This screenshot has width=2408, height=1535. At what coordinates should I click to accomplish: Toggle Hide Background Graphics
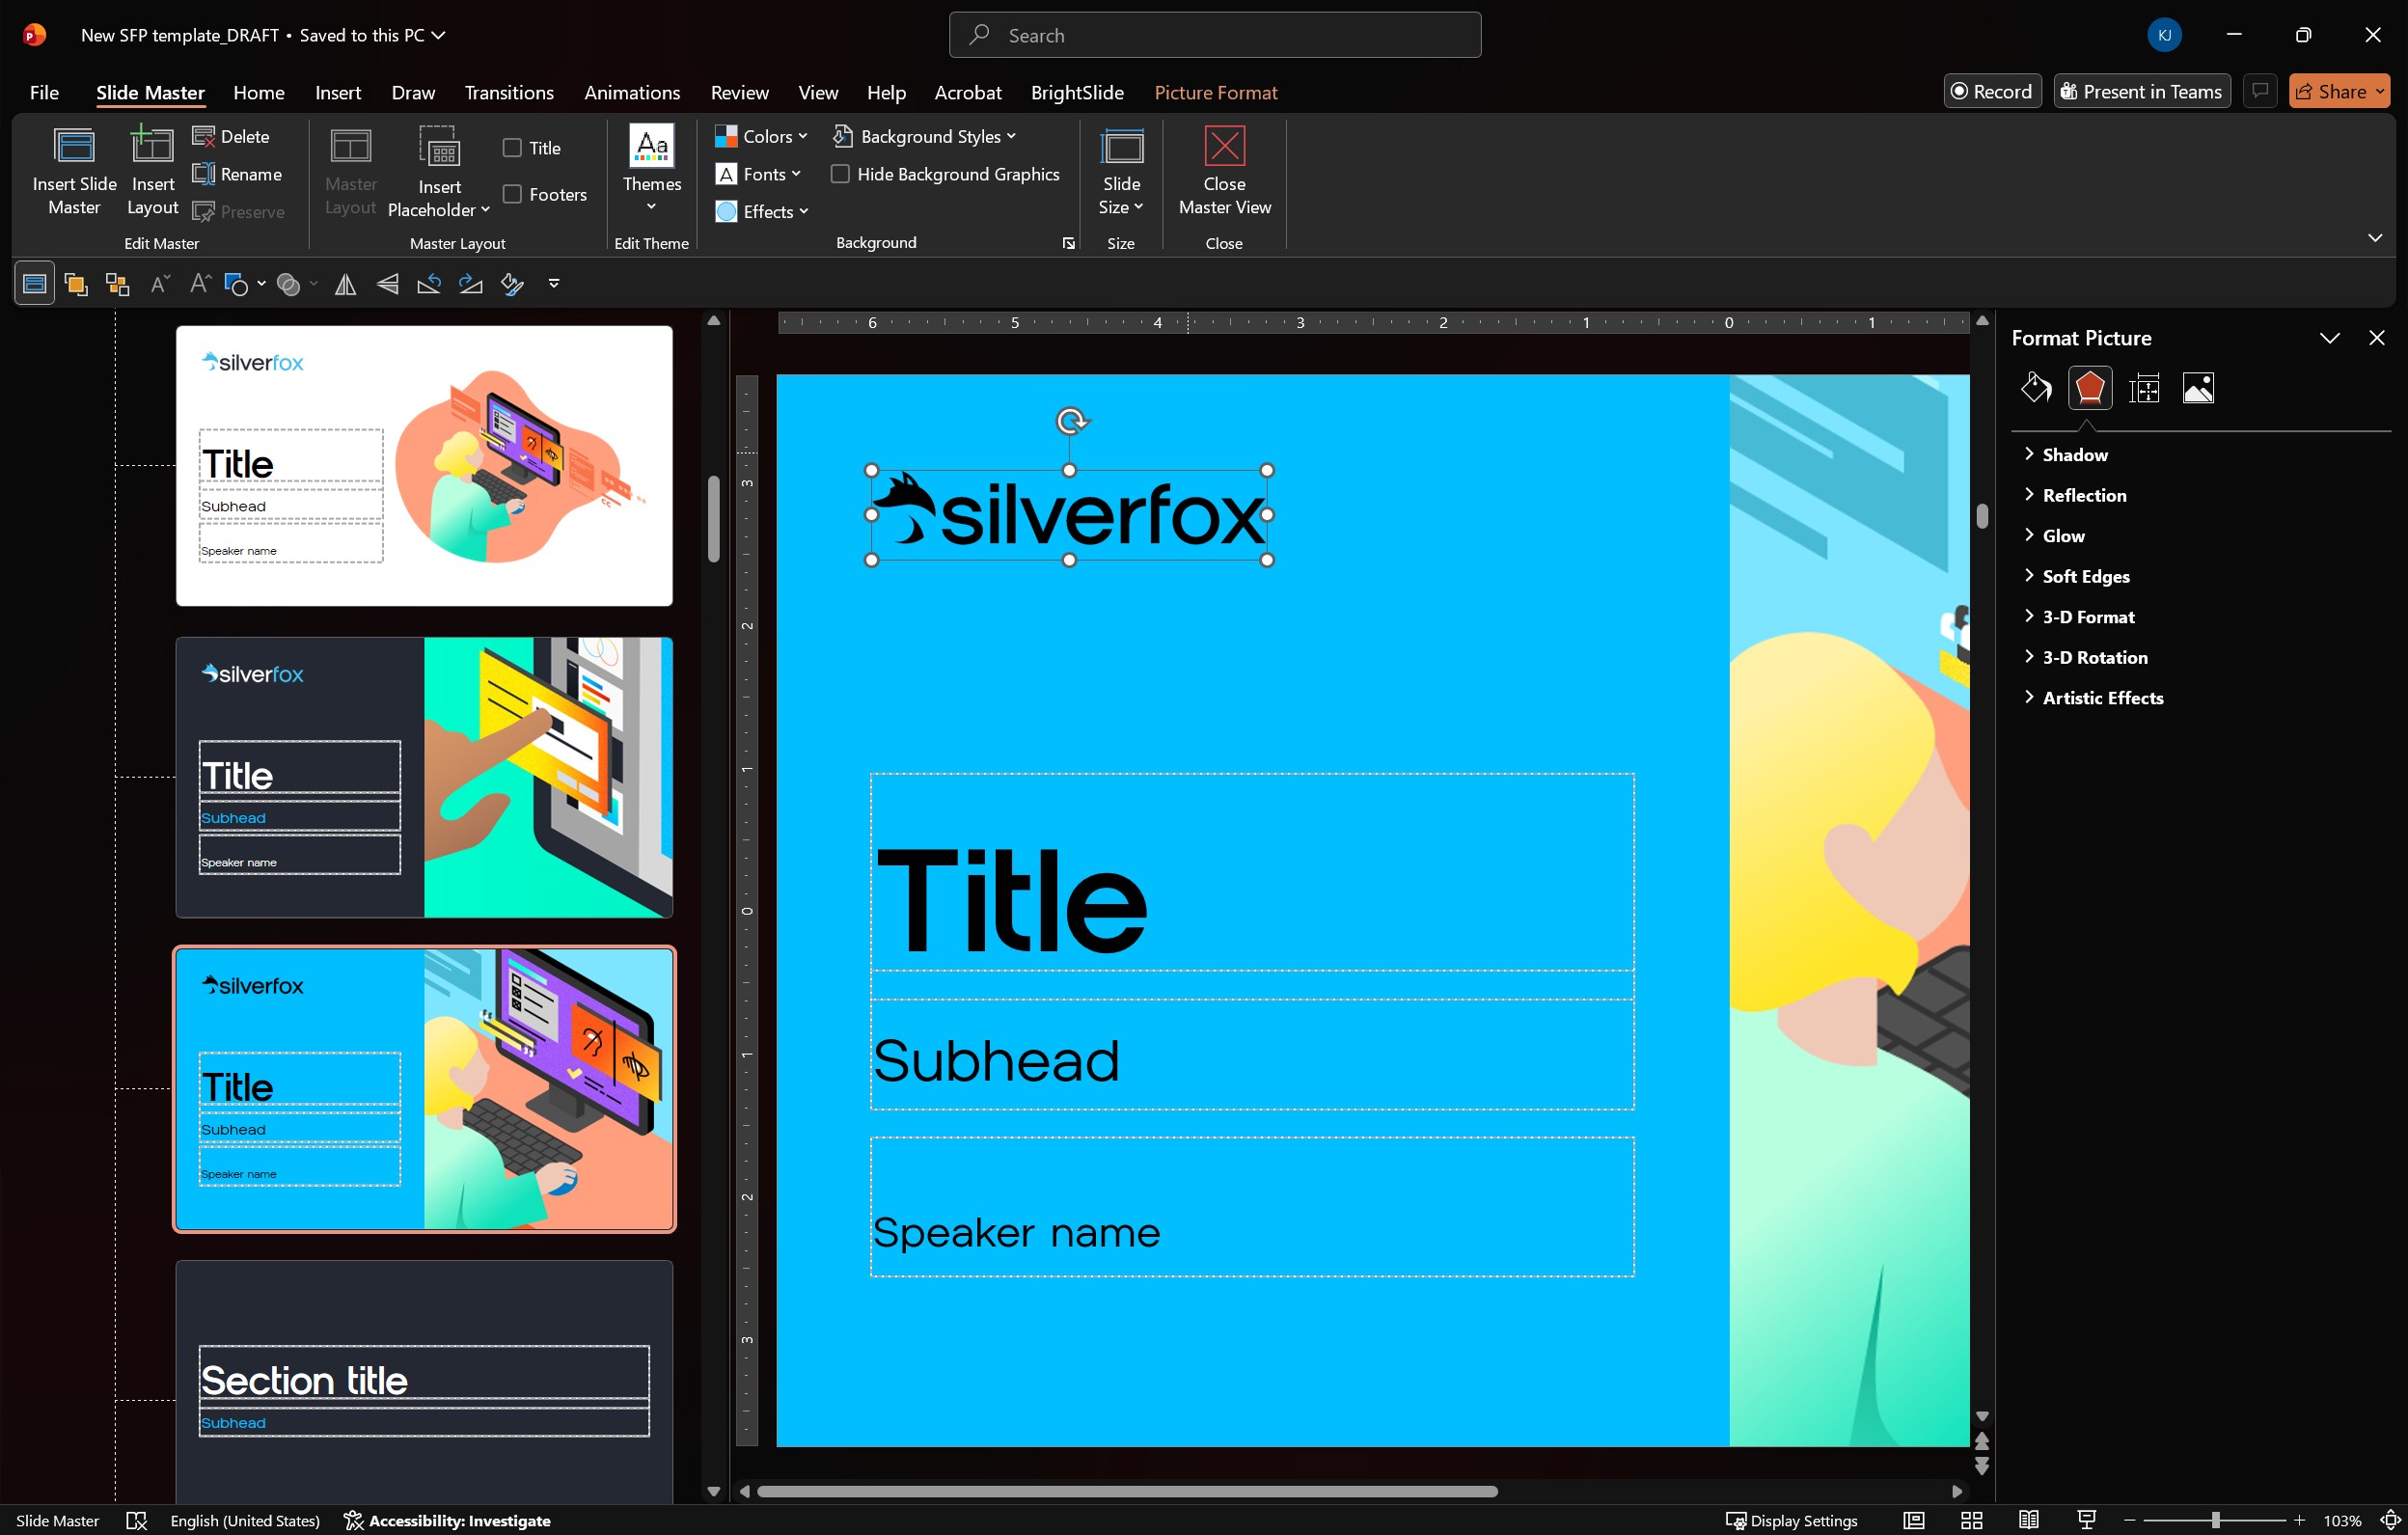coord(841,173)
